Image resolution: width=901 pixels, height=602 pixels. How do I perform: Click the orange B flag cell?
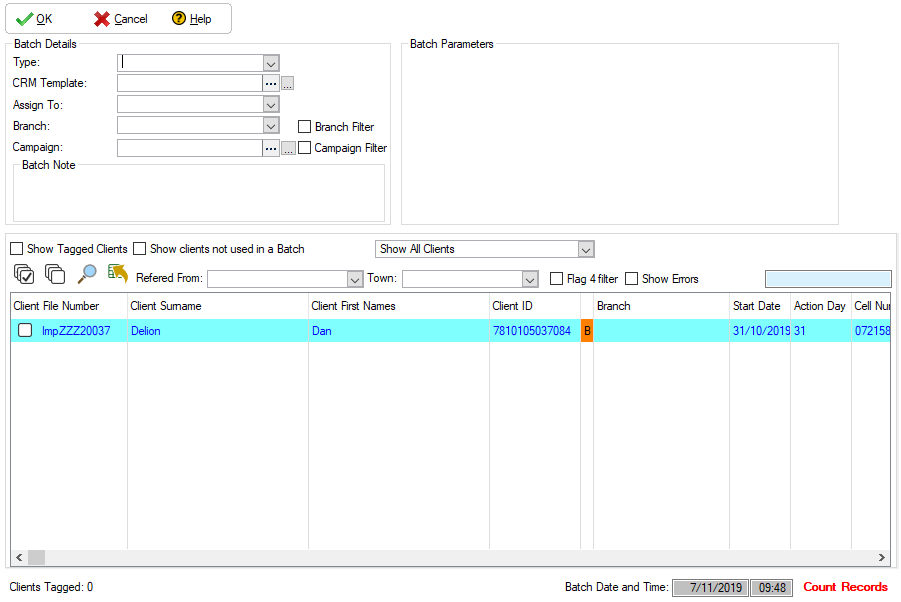(587, 331)
